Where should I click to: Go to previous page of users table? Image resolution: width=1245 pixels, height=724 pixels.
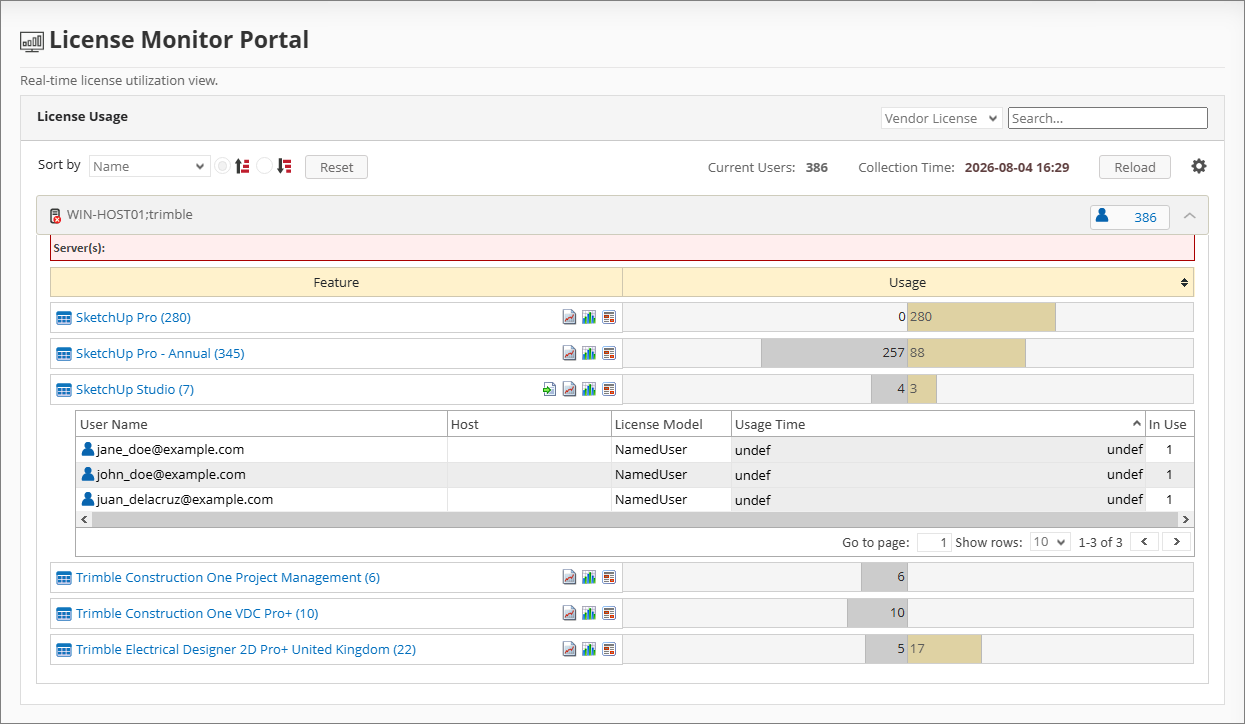click(1144, 542)
